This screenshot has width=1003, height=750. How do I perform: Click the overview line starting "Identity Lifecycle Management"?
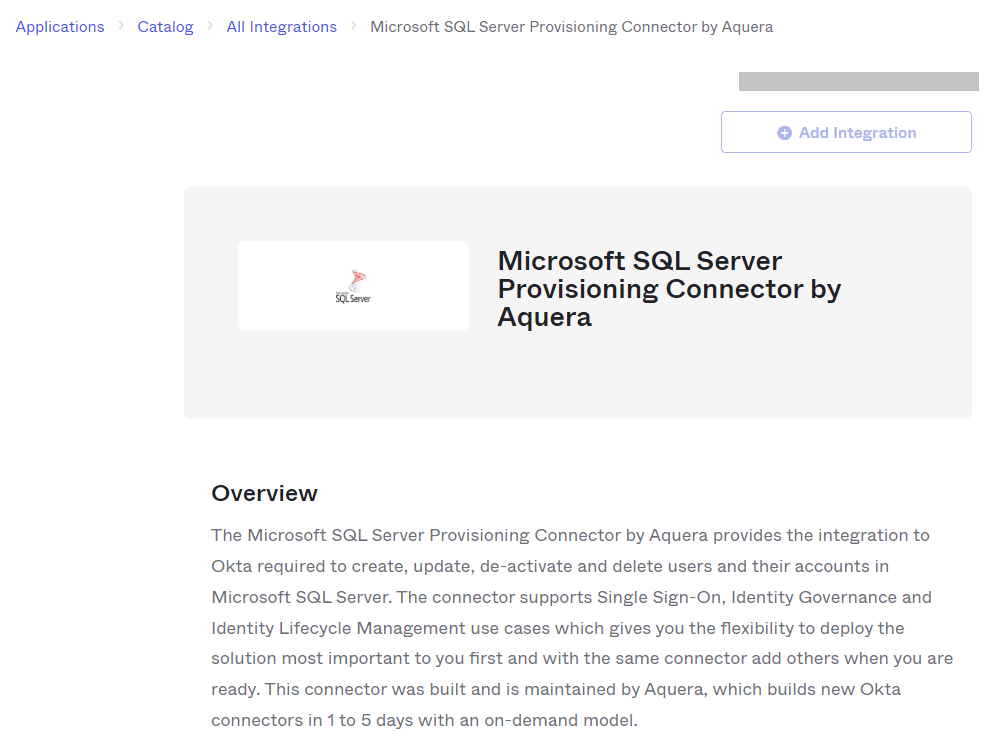[557, 628]
